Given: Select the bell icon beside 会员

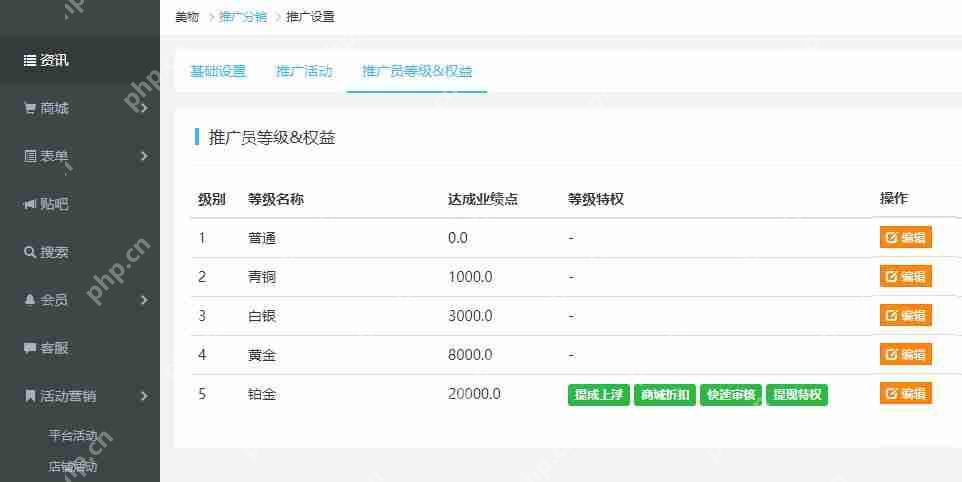Looking at the screenshot, I should click(x=29, y=300).
